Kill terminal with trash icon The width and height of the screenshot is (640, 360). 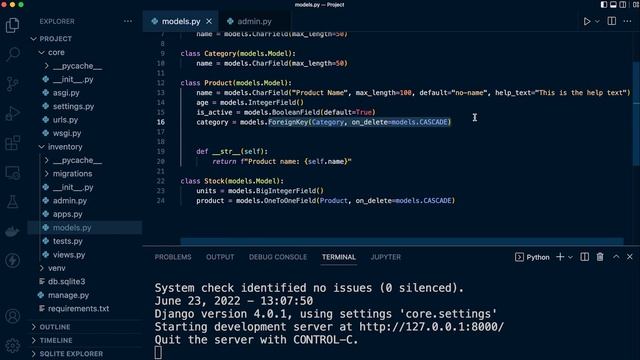[x=600, y=257]
